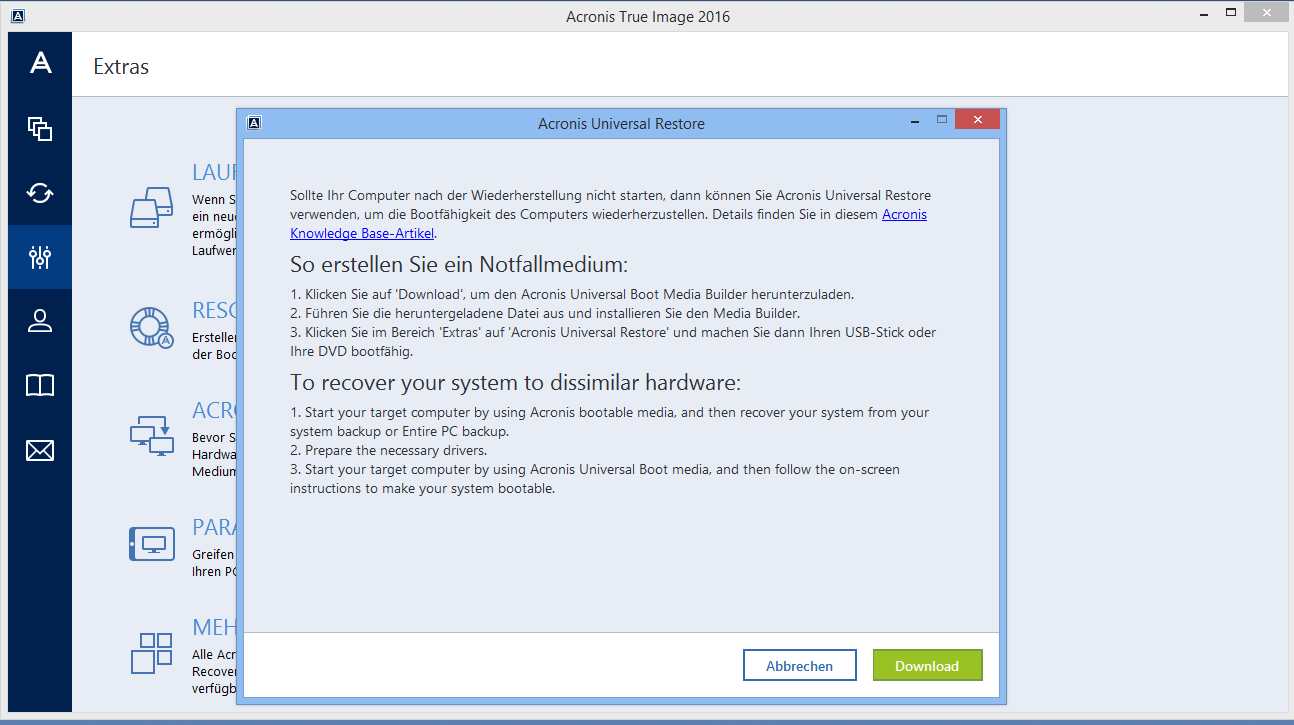The image size is (1294, 725).
Task: Minimize the Acronis Universal Restore dialog
Action: 914,120
